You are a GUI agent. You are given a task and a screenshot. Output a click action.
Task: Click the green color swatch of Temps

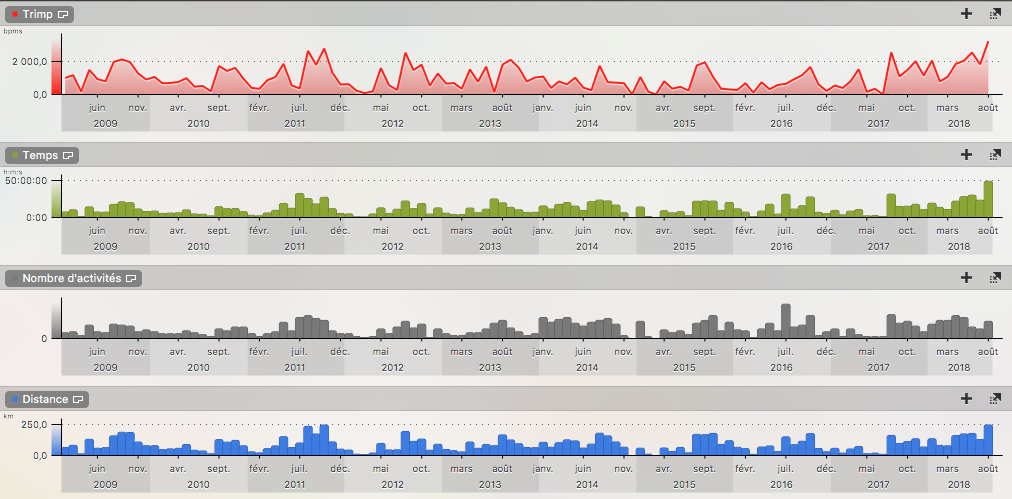pos(15,156)
